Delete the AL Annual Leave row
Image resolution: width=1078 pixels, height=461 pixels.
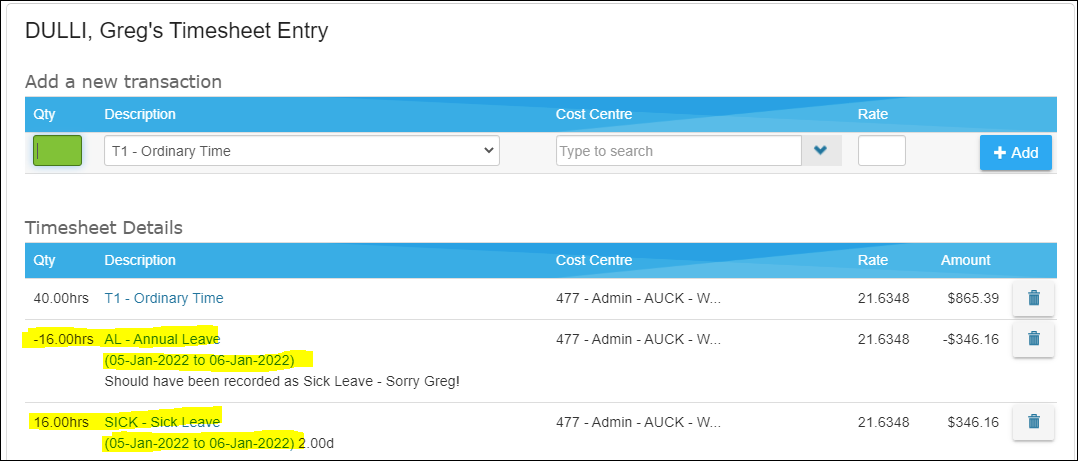(1033, 339)
